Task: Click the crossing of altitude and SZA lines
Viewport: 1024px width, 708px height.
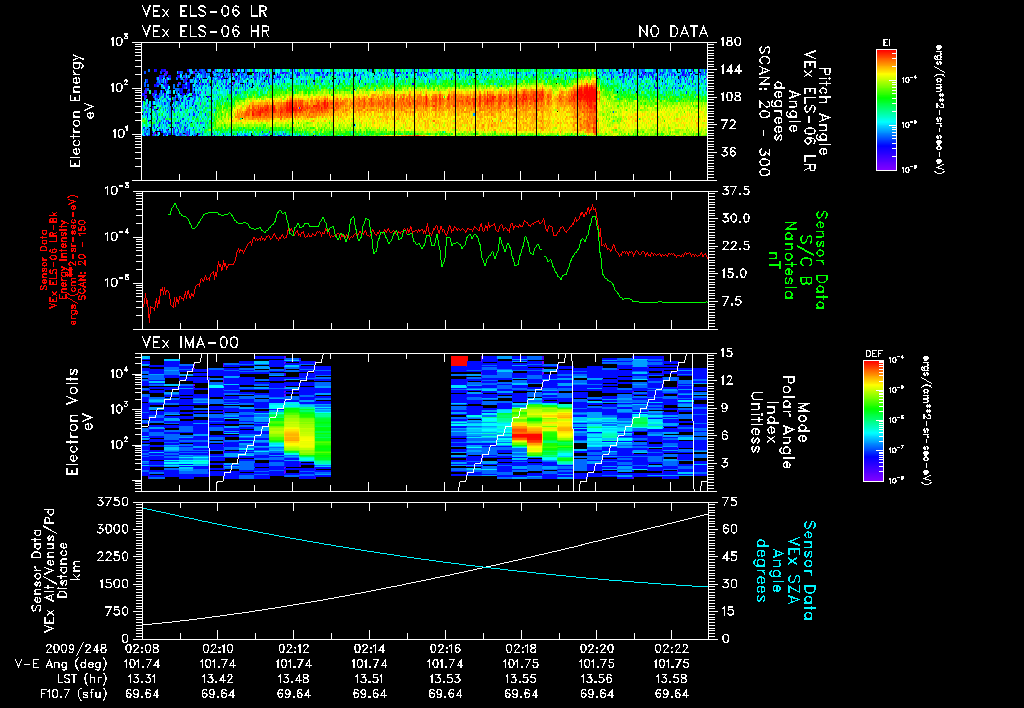Action: (x=485, y=567)
